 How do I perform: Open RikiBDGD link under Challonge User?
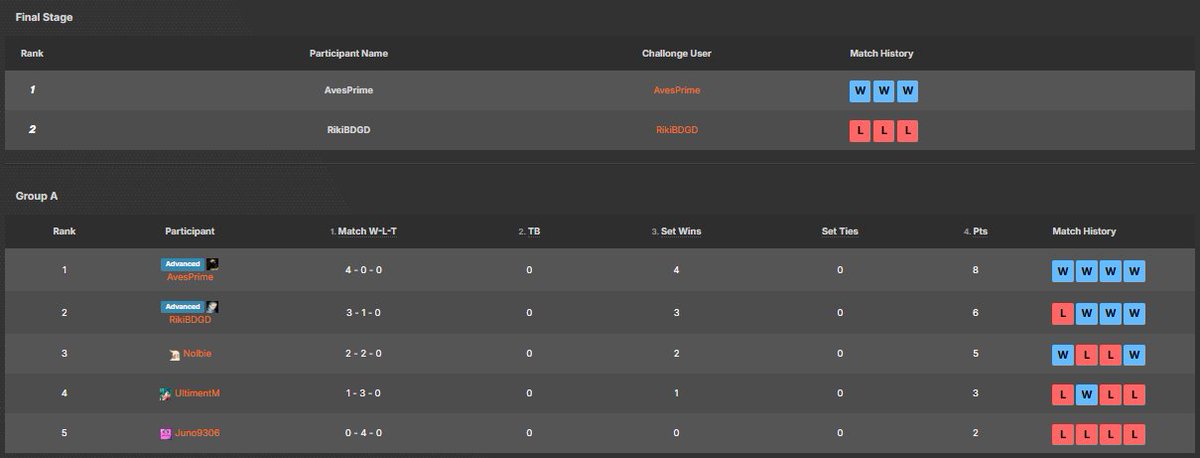[677, 130]
